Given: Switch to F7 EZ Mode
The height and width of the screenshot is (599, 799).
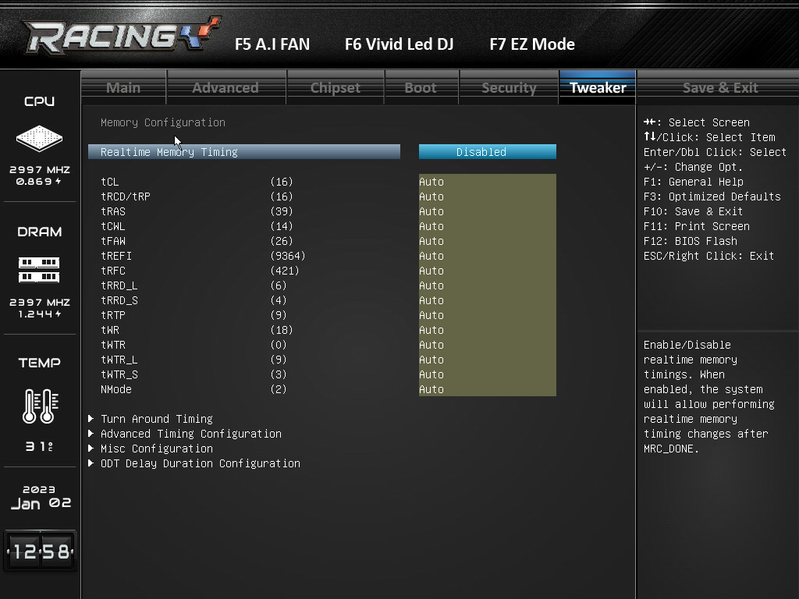Looking at the screenshot, I should pyautogui.click(x=532, y=44).
